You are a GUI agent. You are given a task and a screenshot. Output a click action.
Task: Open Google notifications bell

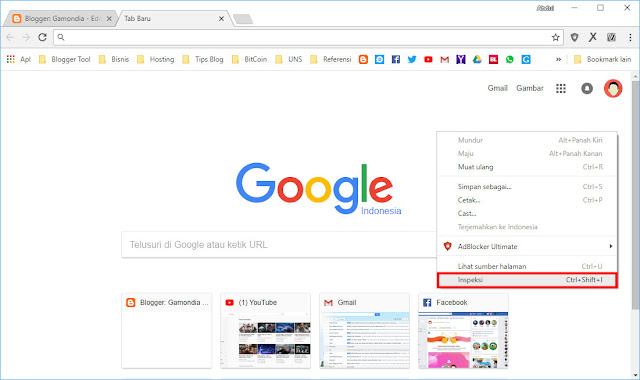(x=587, y=88)
